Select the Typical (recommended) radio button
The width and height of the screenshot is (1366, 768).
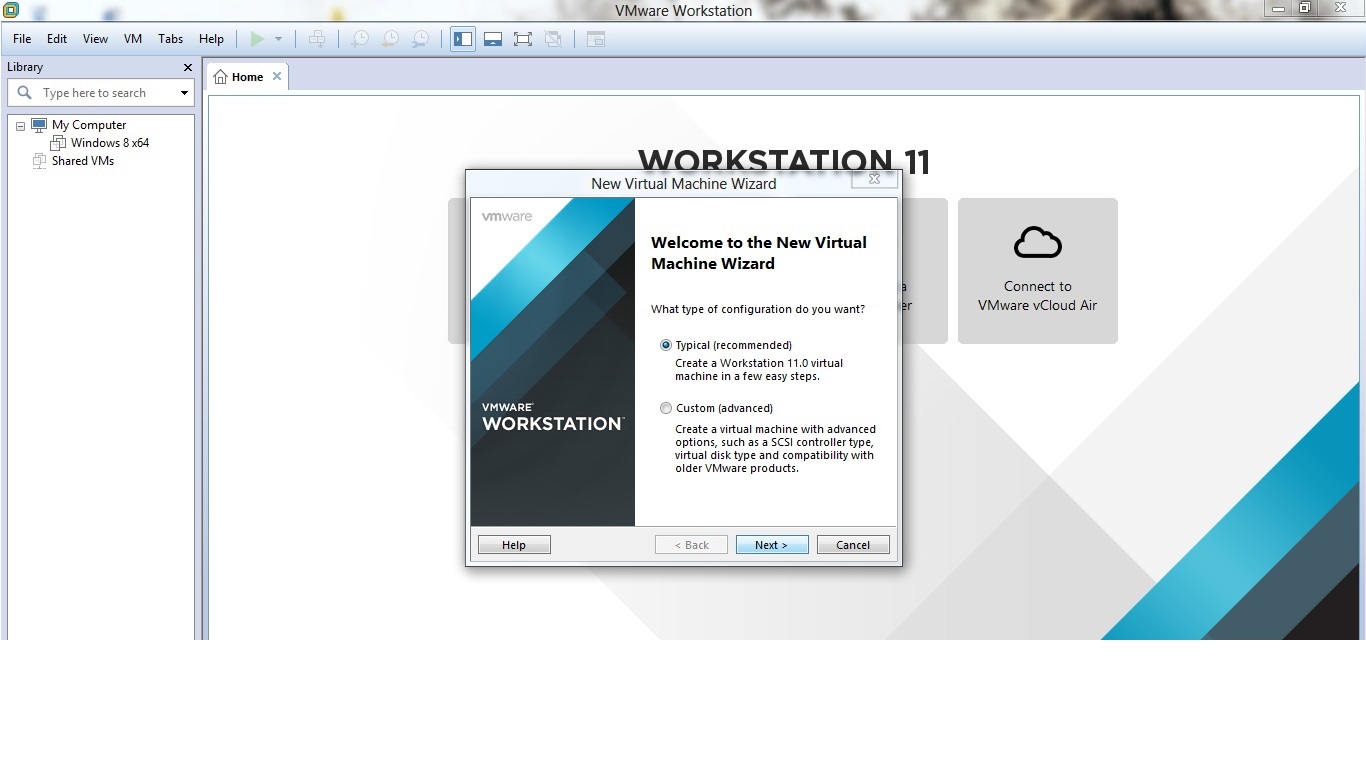point(666,345)
